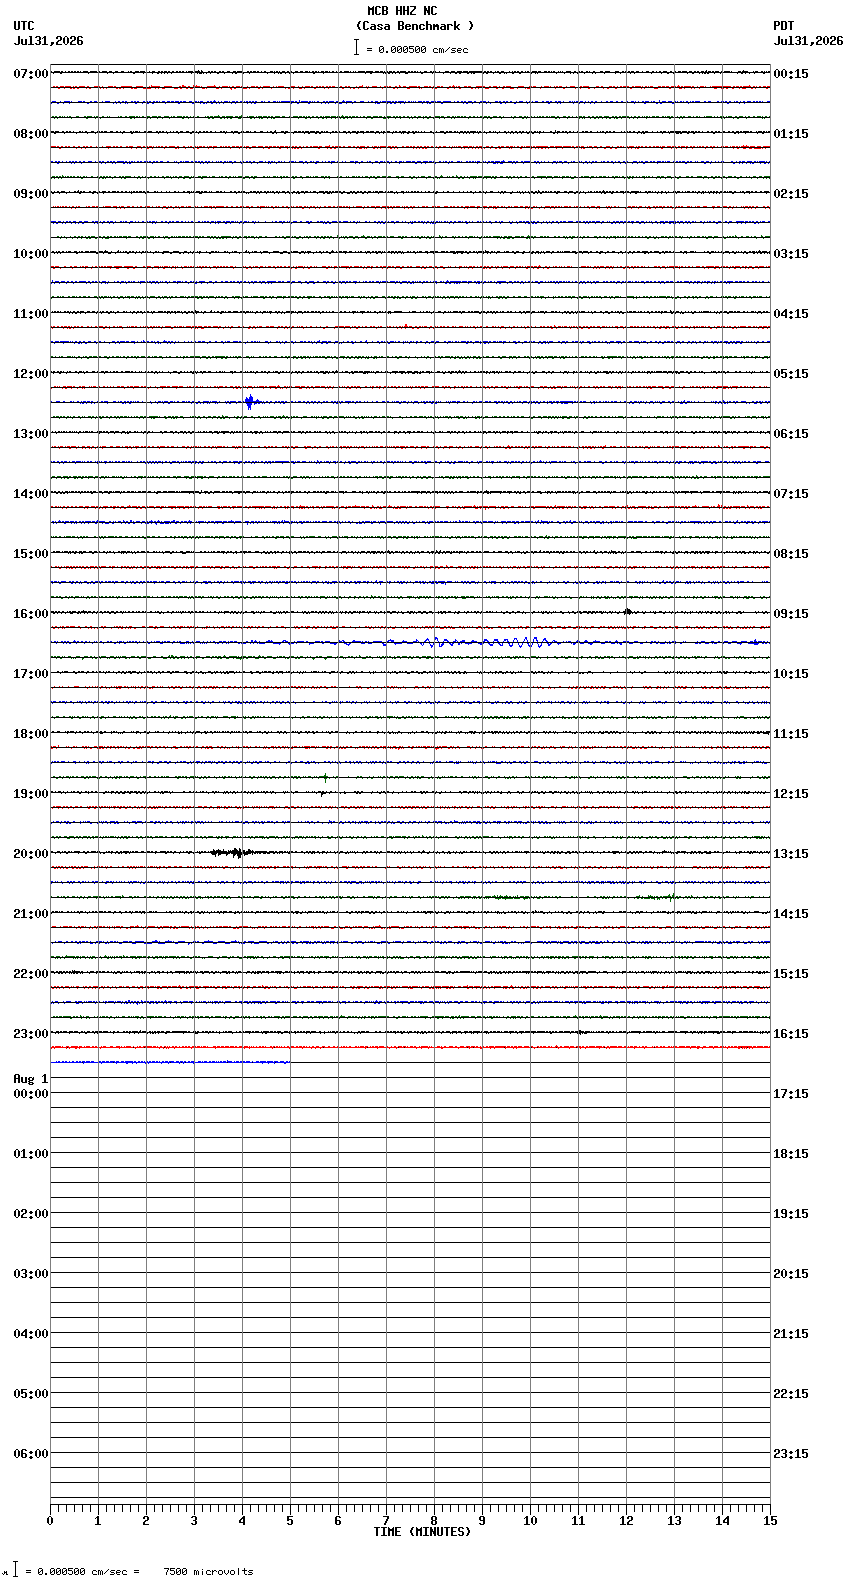Click the 23:15 PDT time label

click(791, 1454)
